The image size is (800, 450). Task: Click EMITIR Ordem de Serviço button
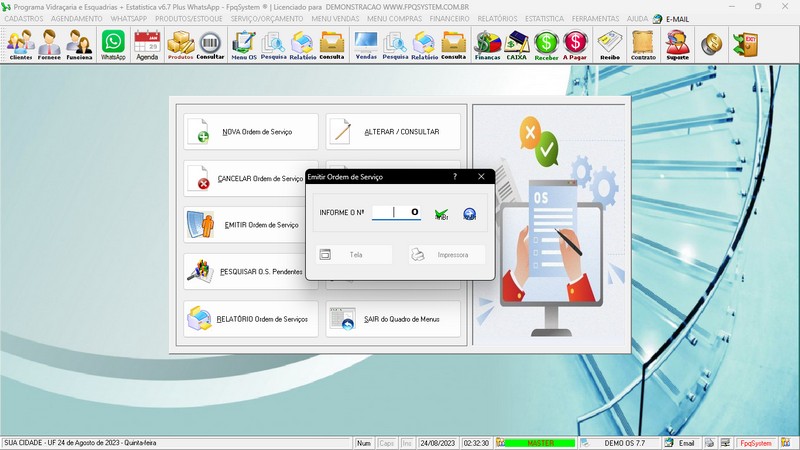(244, 225)
